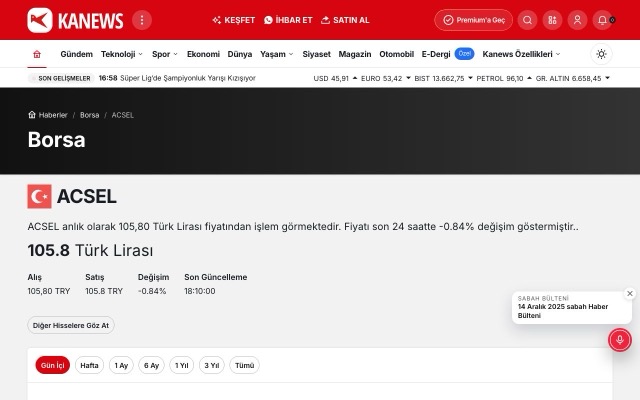Image resolution: width=640 pixels, height=400 pixels.
Task: Expand the Yaşam dropdown
Action: coord(277,54)
